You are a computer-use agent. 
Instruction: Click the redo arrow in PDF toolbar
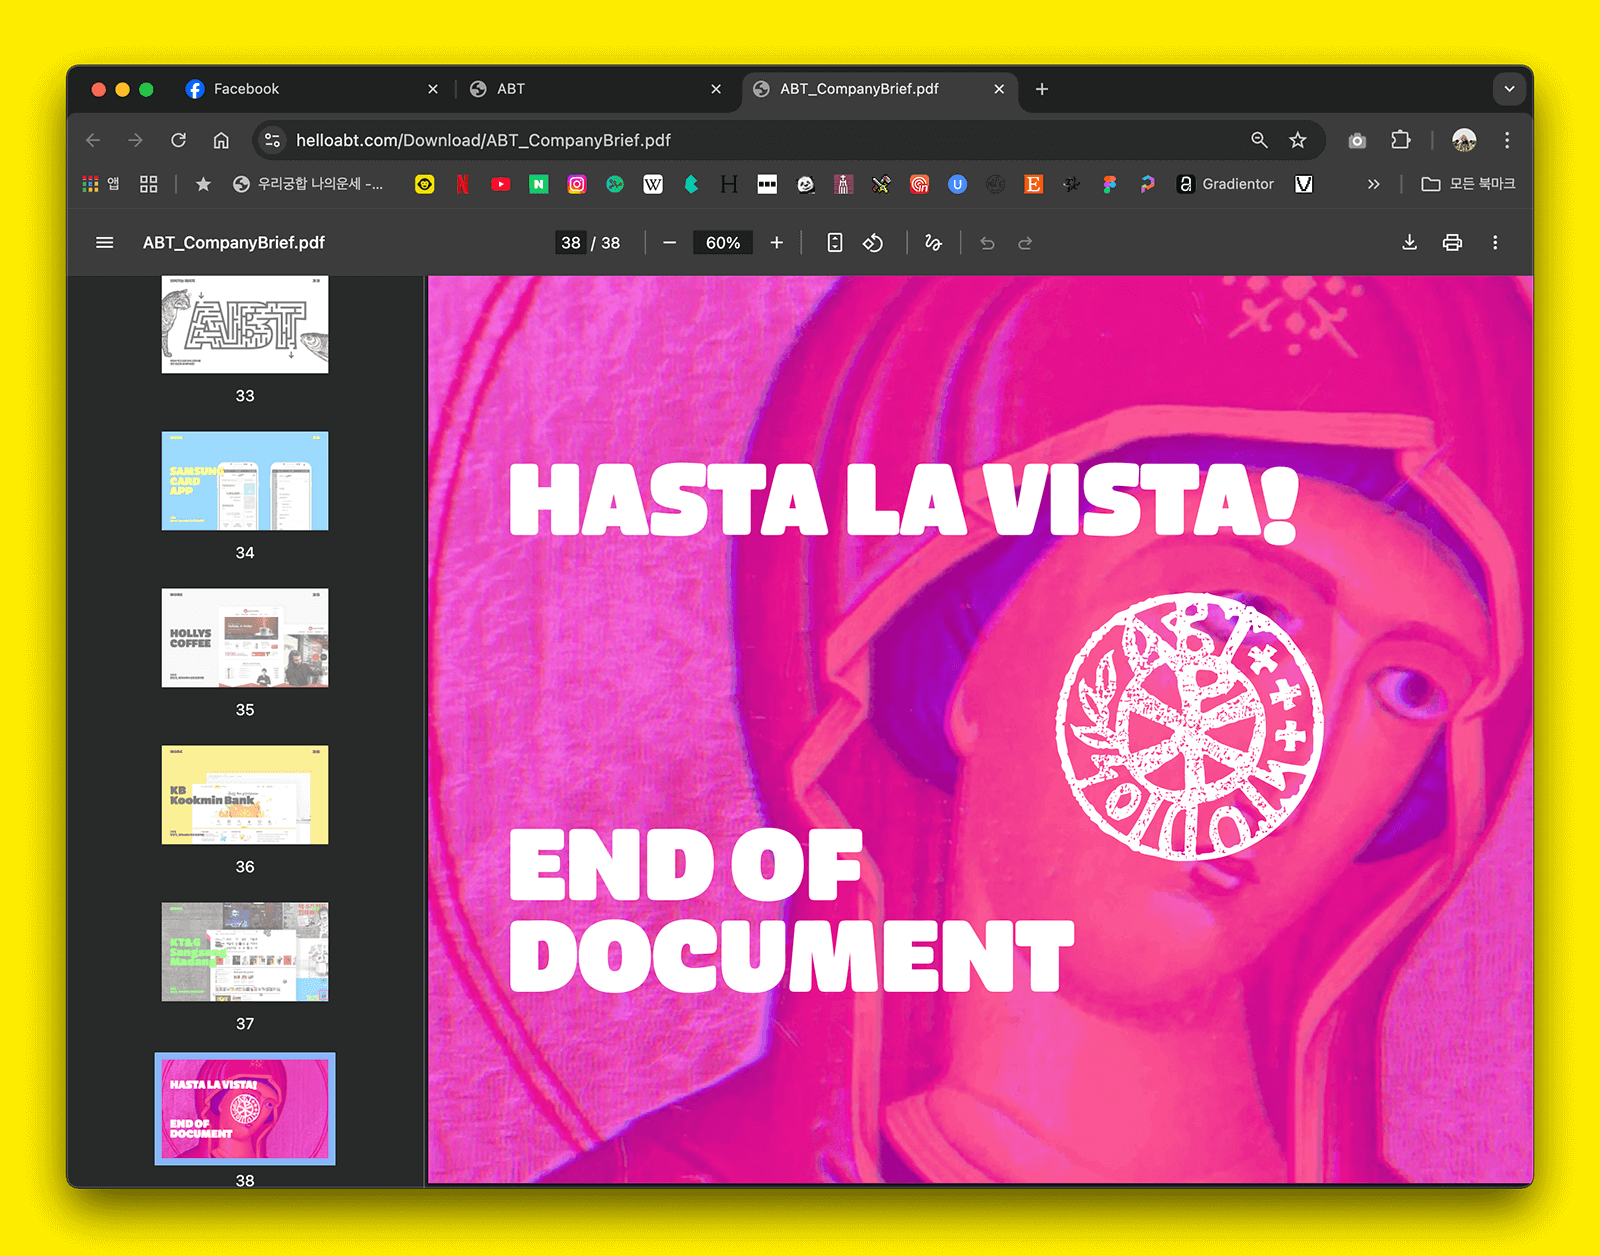[x=1025, y=243]
